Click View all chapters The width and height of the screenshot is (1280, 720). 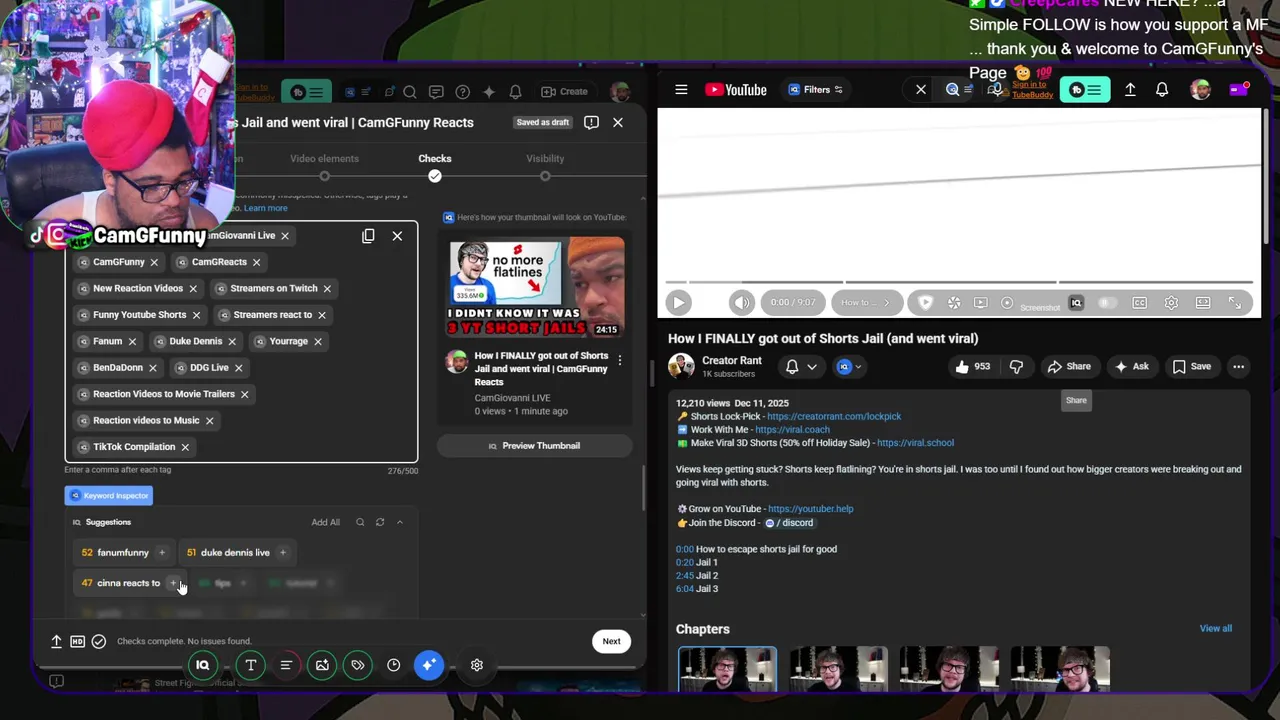point(1215,629)
